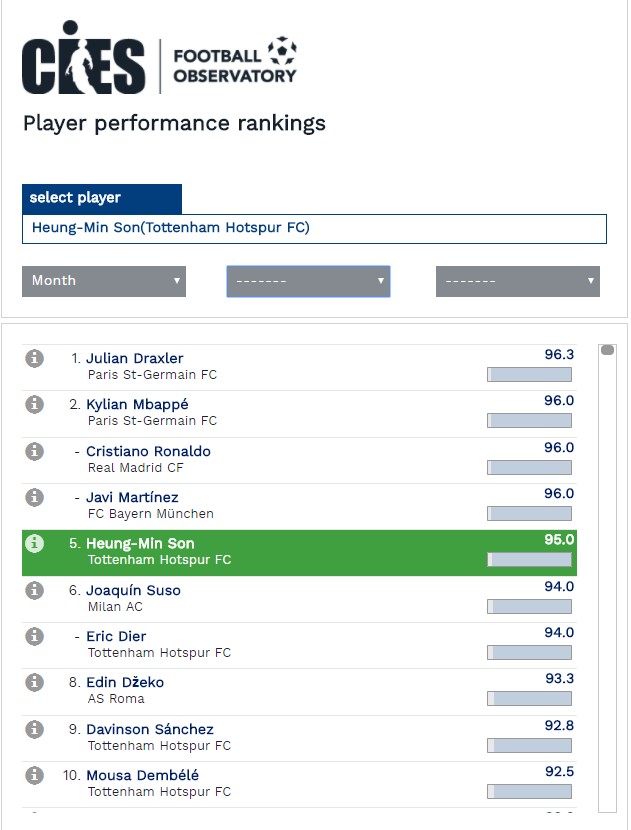
Task: Open info icon for Kylian Mbappé
Action: 34,404
